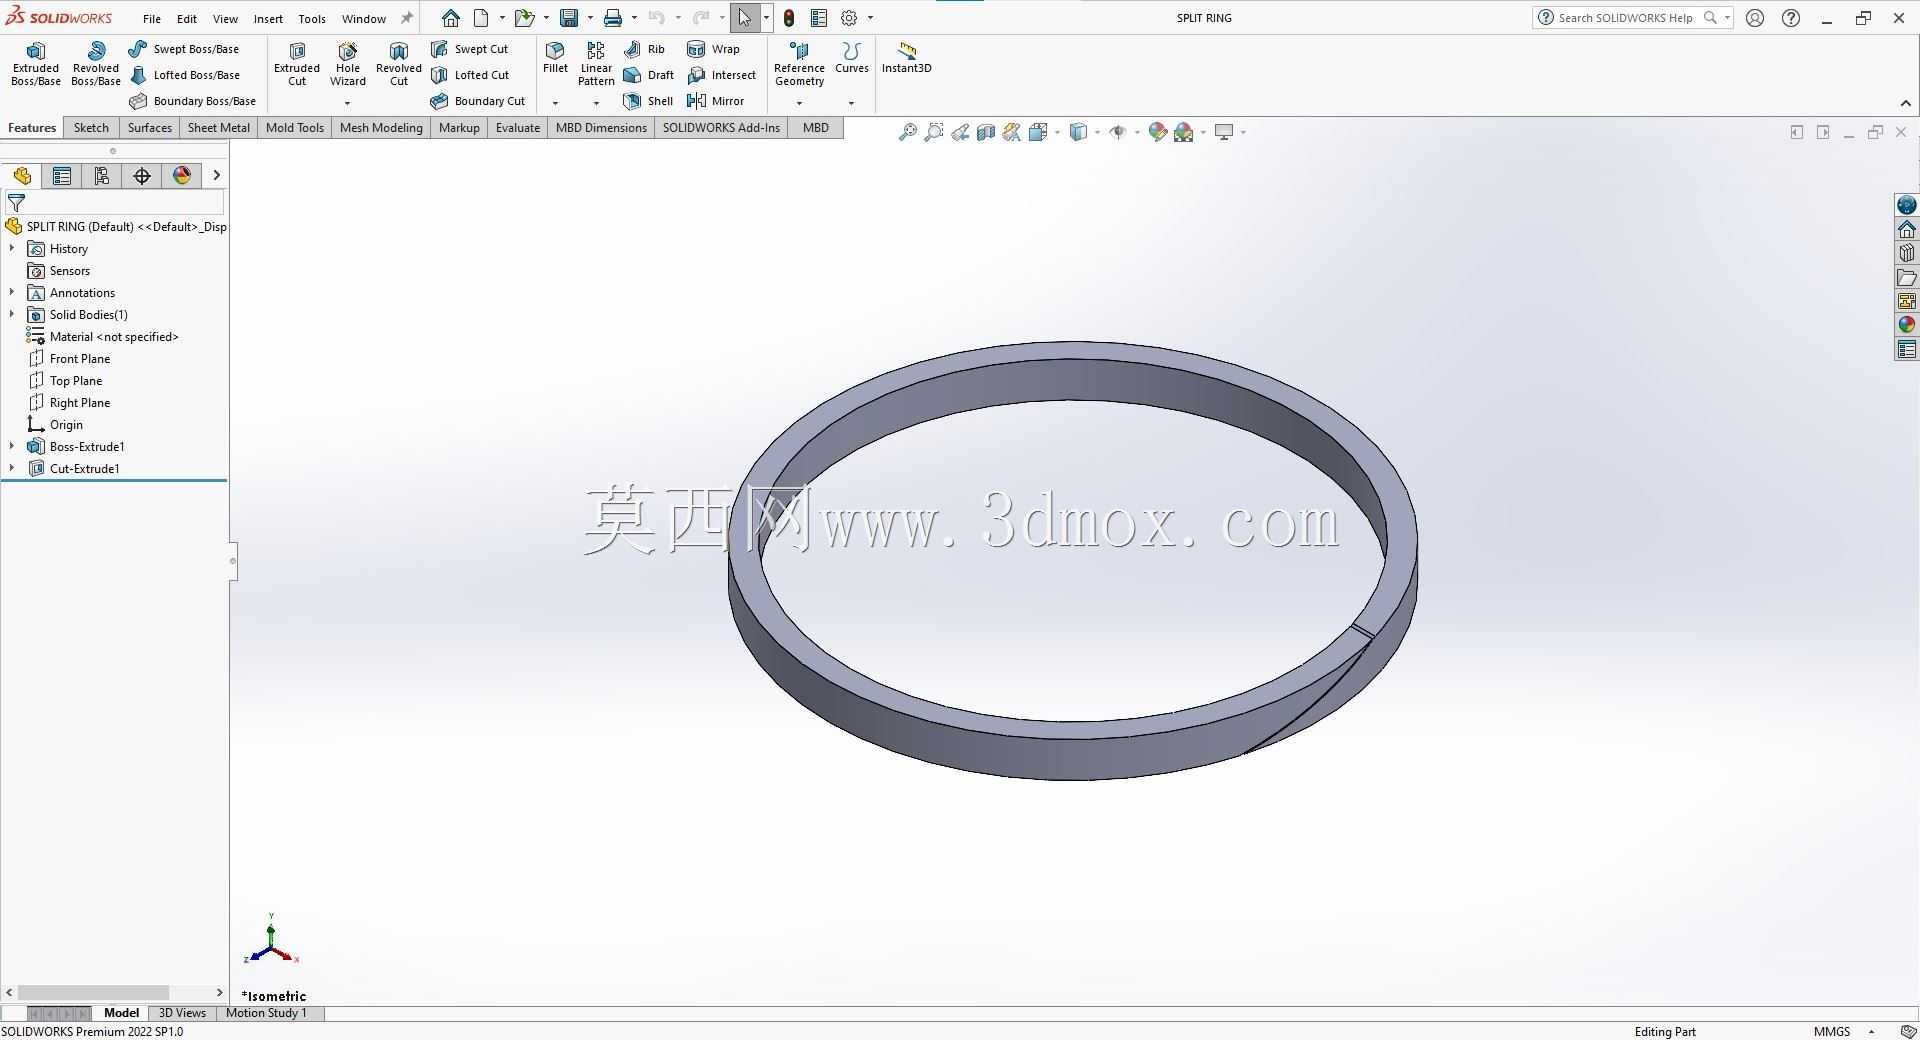Toggle Instant3D mode
This screenshot has width=1920, height=1040.
coord(906,58)
